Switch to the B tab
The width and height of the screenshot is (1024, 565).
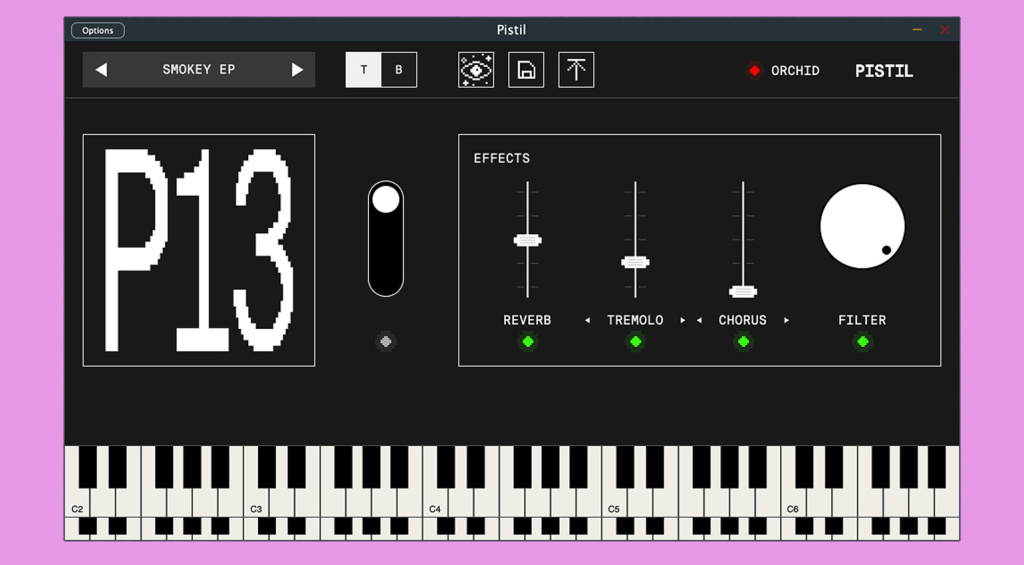click(399, 70)
